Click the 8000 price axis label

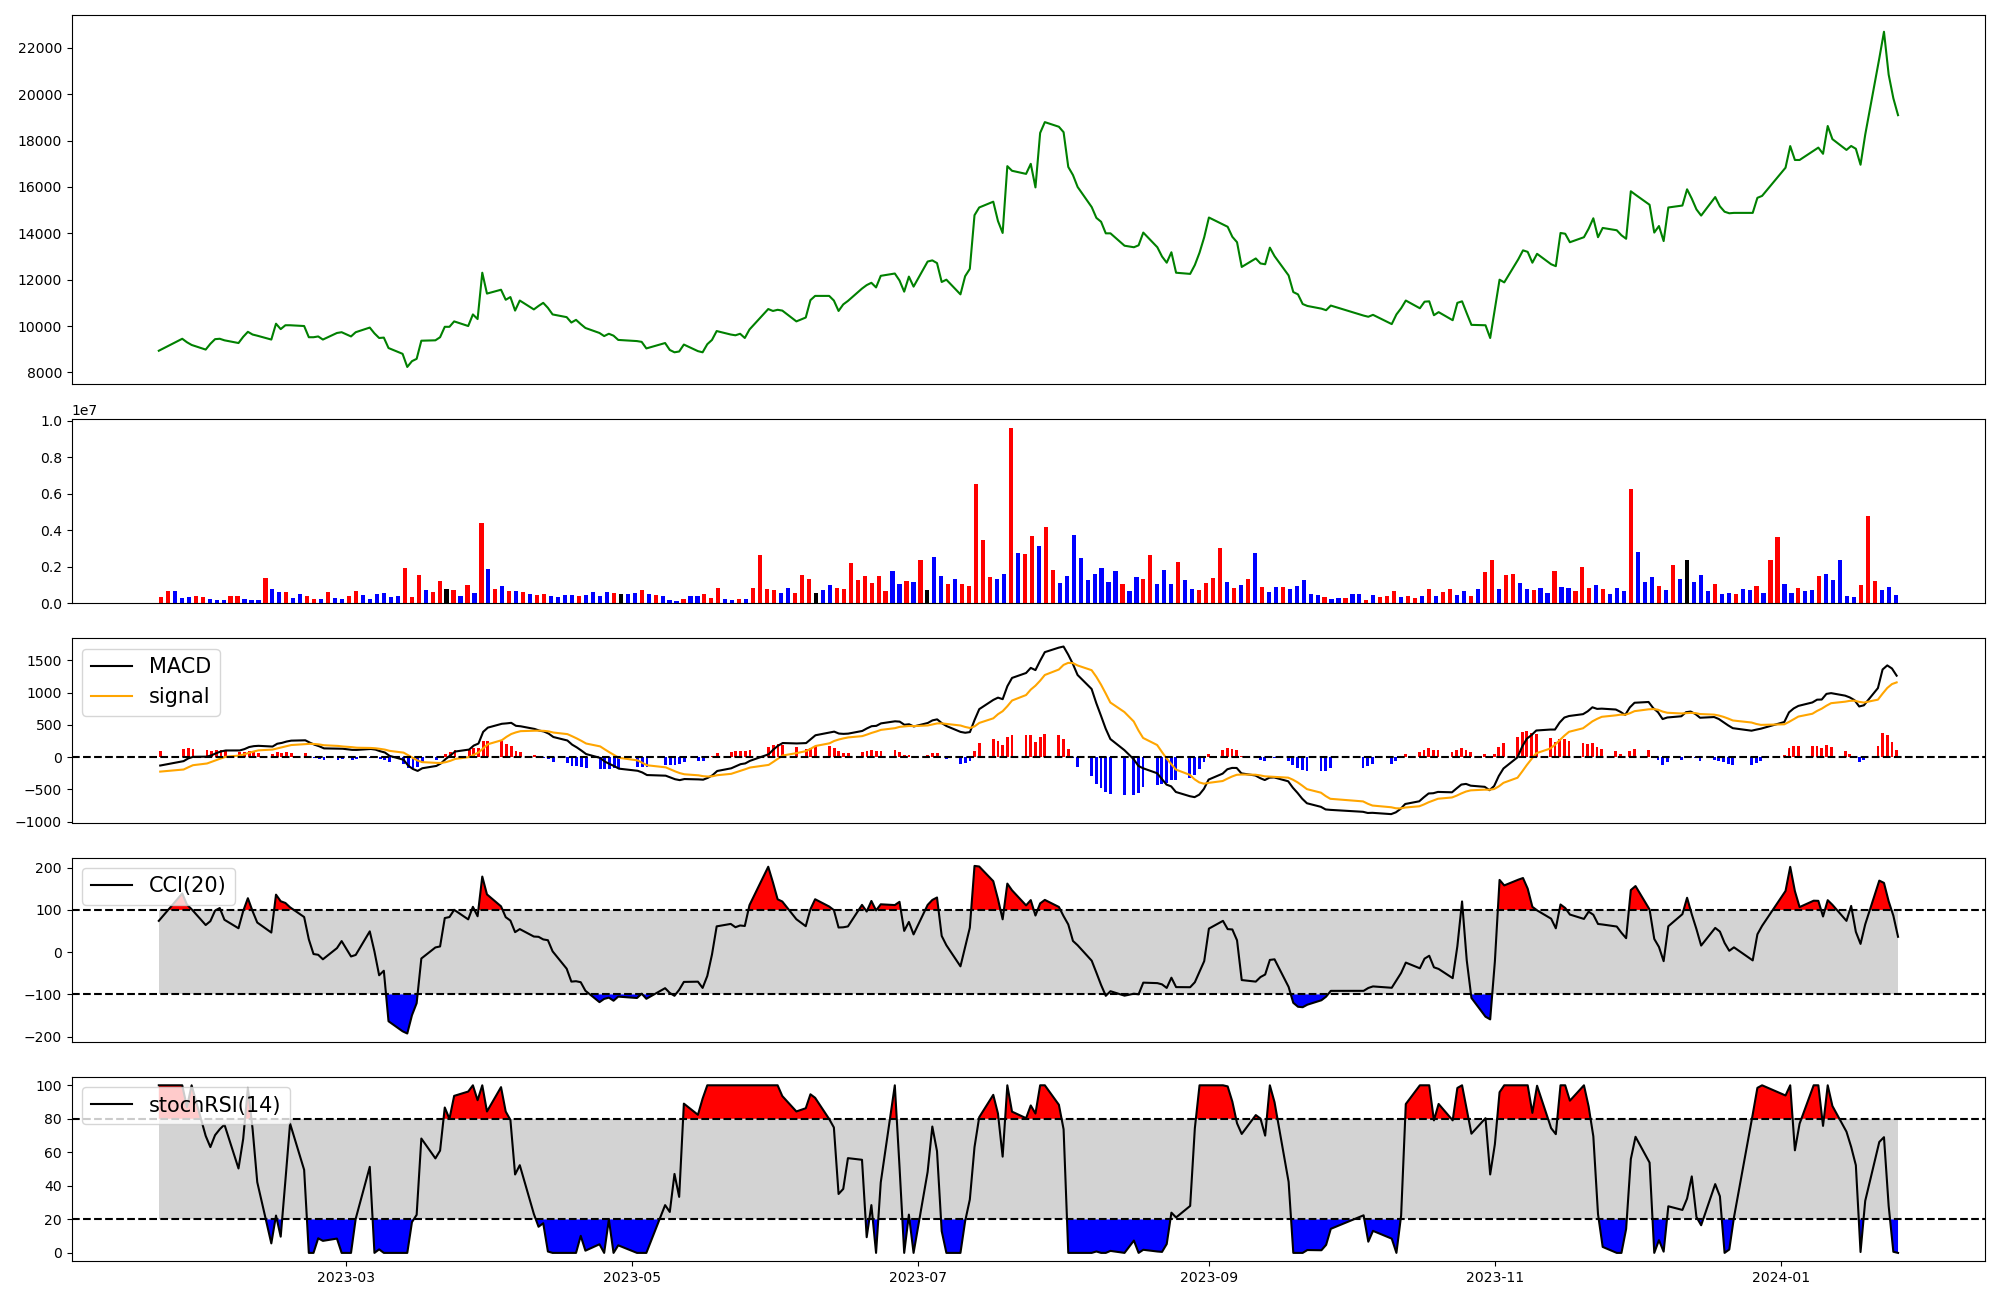coord(44,373)
